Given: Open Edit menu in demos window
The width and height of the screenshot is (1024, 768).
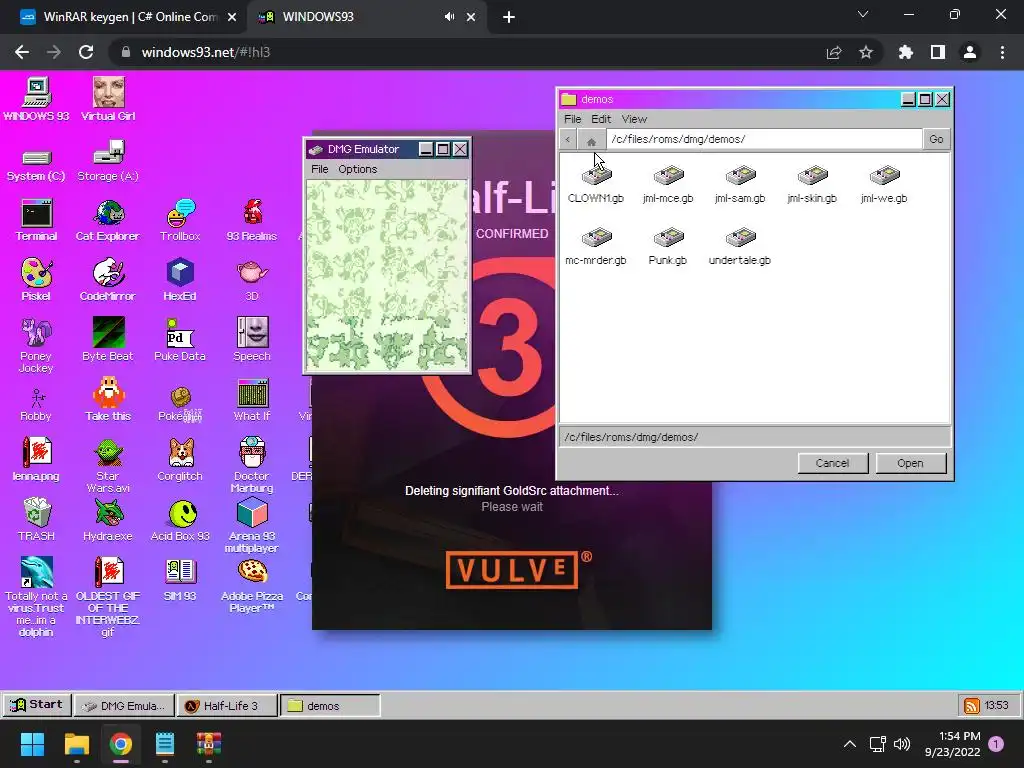Looking at the screenshot, I should (x=601, y=119).
